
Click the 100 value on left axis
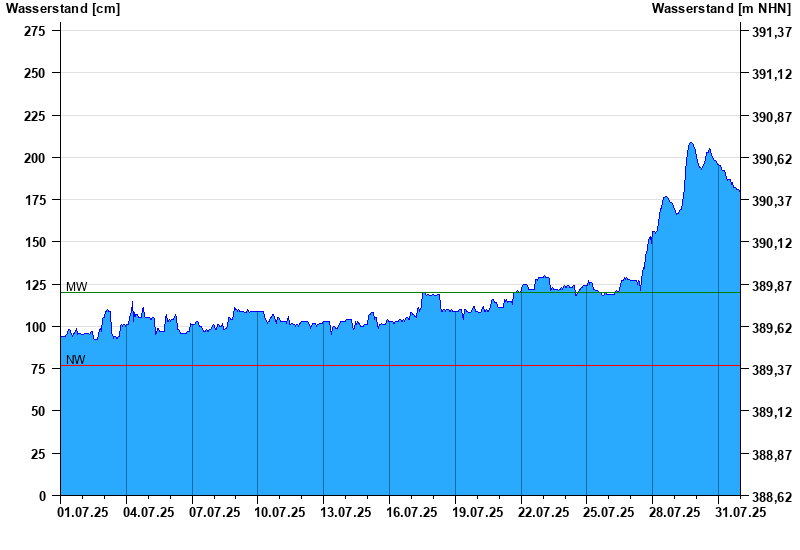coord(35,327)
